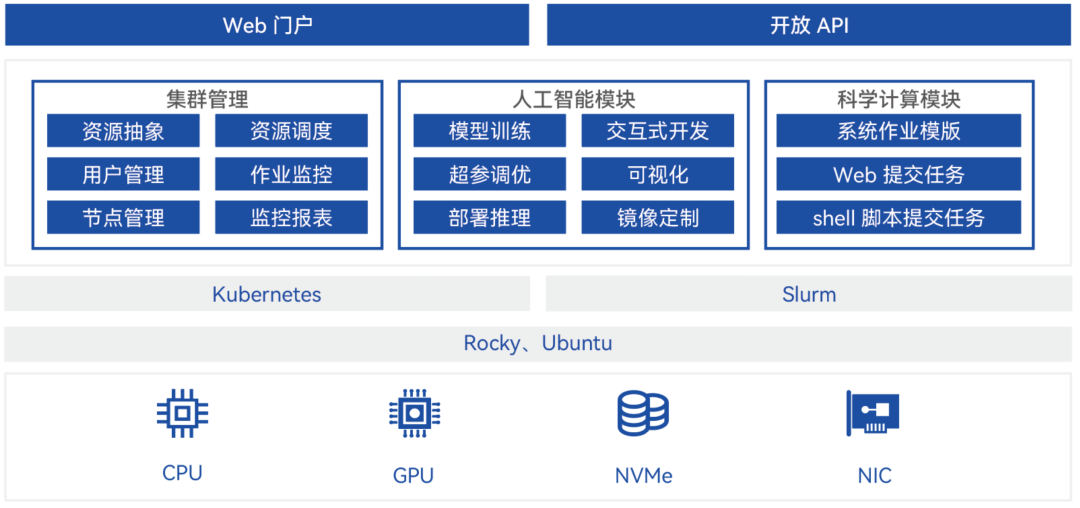Open the 镜像定制 block
This screenshot has height=508, width=1080.
point(658,218)
